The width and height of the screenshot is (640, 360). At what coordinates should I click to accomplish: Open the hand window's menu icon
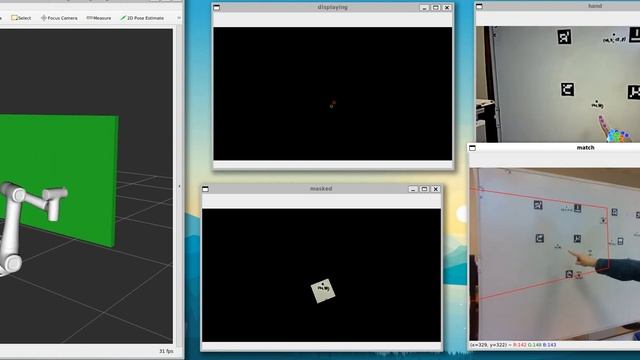479,6
